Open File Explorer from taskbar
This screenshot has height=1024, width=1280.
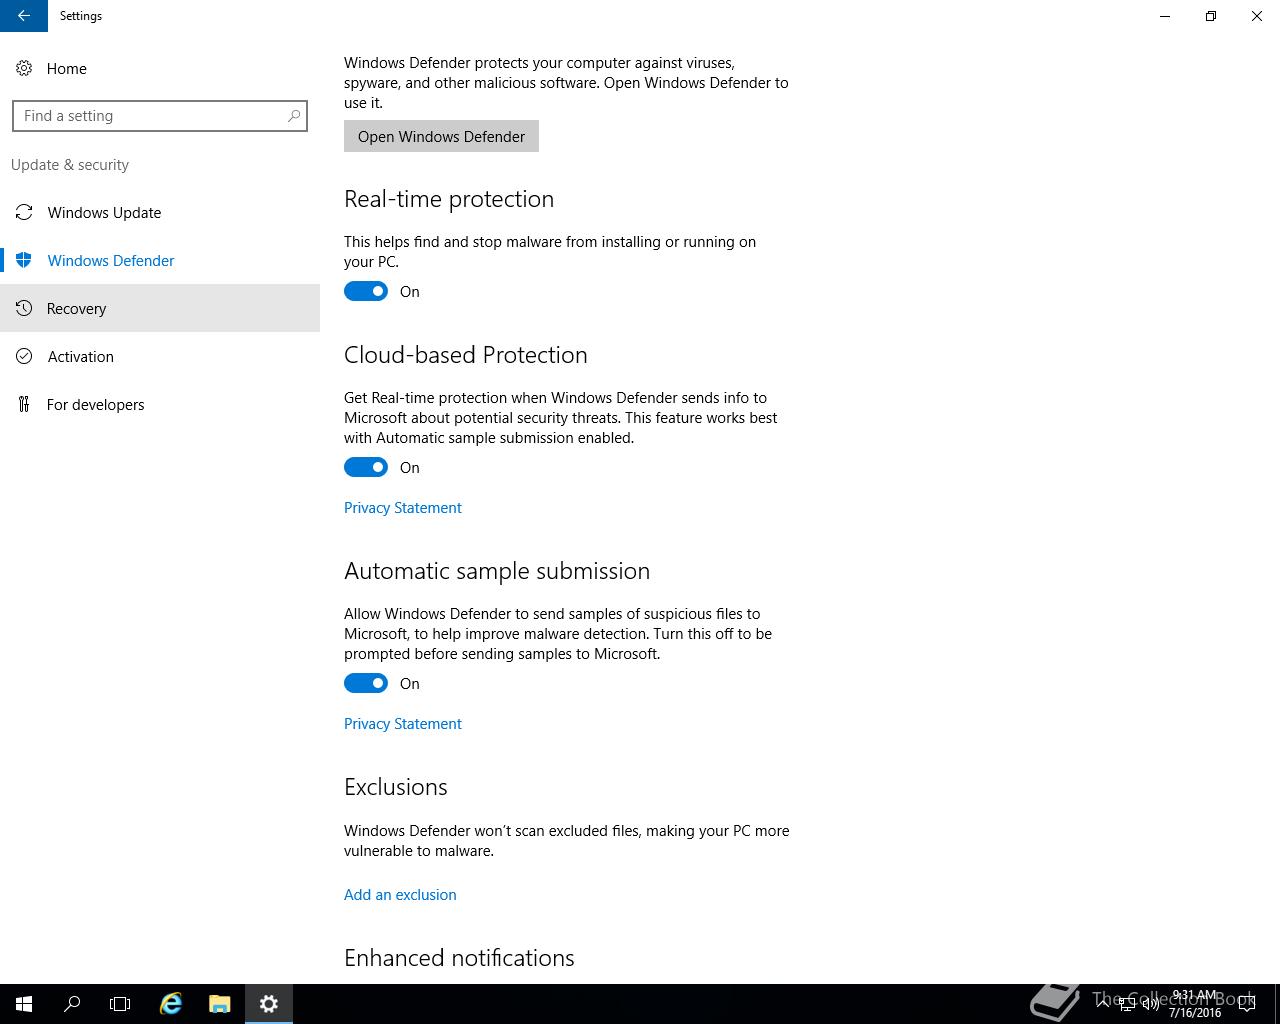(x=220, y=1004)
